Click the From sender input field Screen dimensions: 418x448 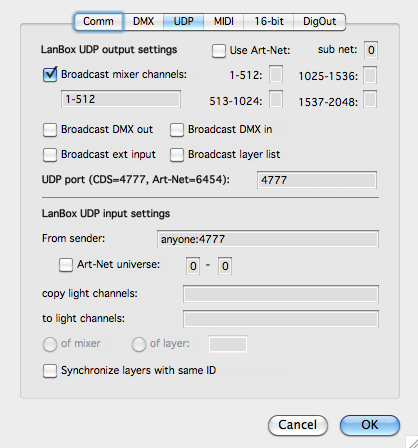[268, 239]
